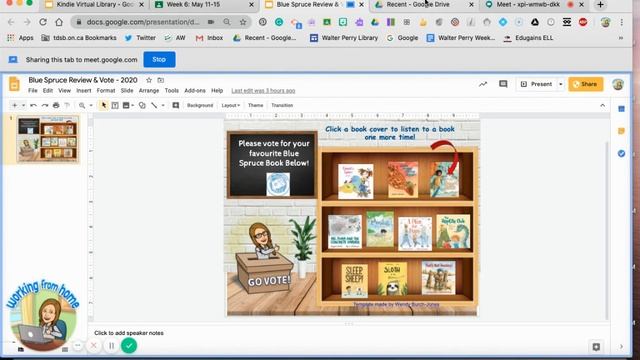Click the Undo icon in the toolbar
Screen dimensions: 640x360
tap(33, 105)
